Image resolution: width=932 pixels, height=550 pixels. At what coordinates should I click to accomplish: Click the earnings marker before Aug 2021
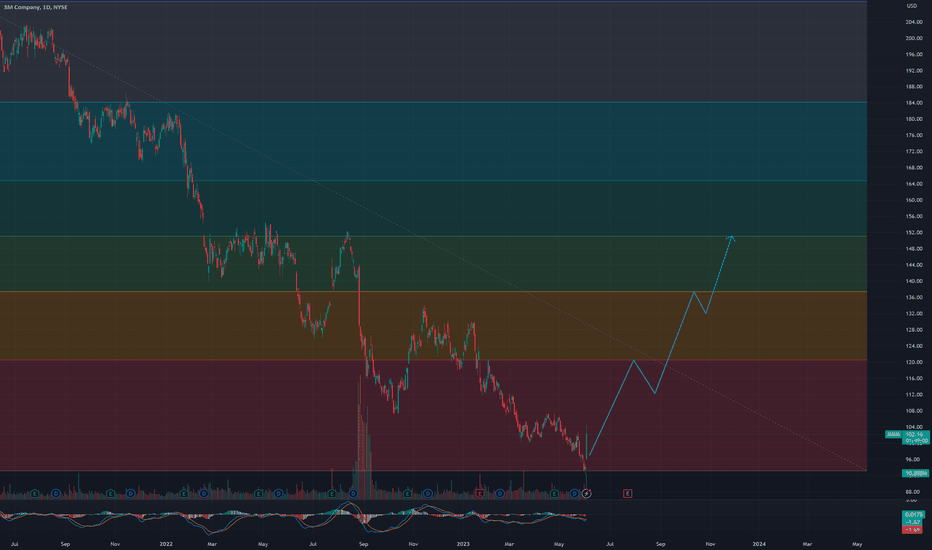pyautogui.click(x=35, y=494)
